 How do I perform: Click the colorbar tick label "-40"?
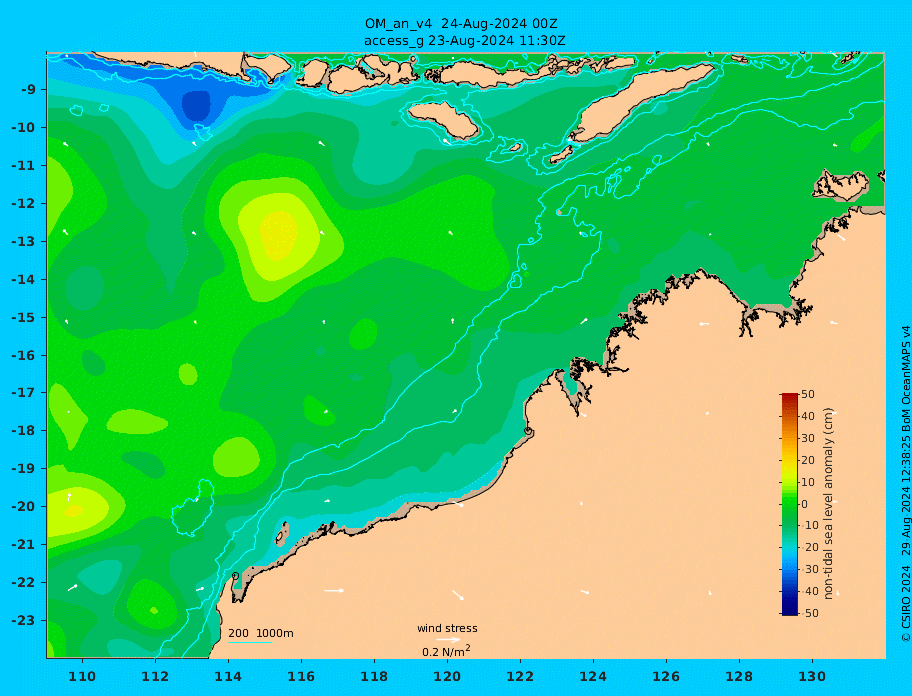(808, 591)
